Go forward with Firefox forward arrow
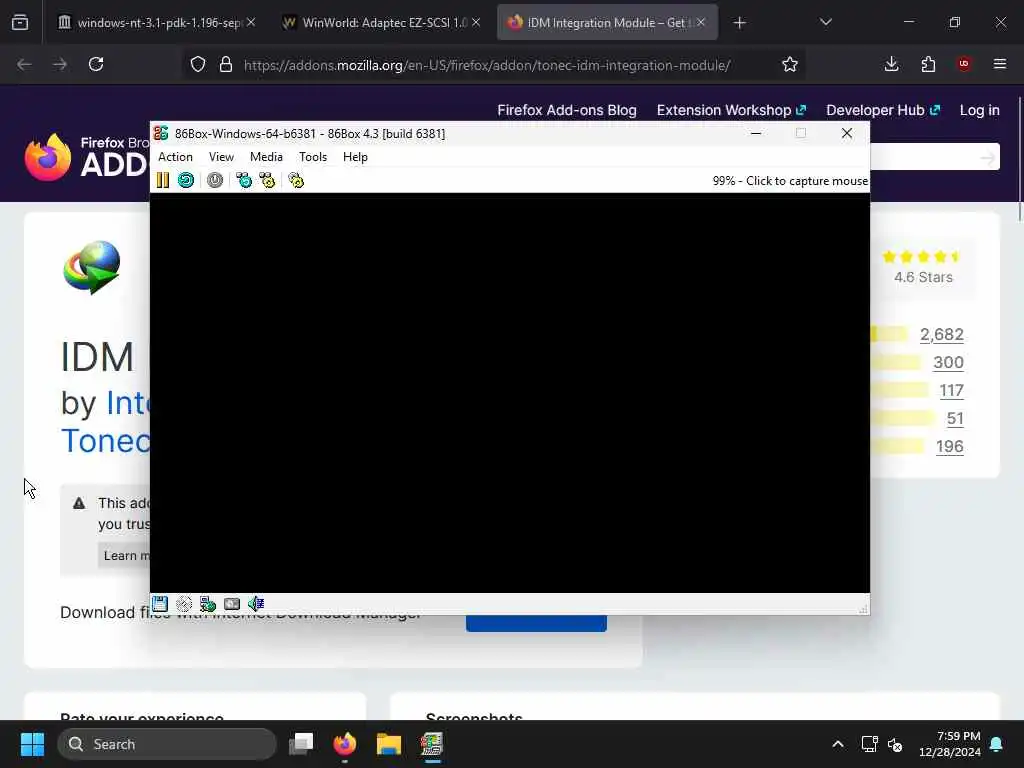1024x768 pixels. click(x=60, y=64)
